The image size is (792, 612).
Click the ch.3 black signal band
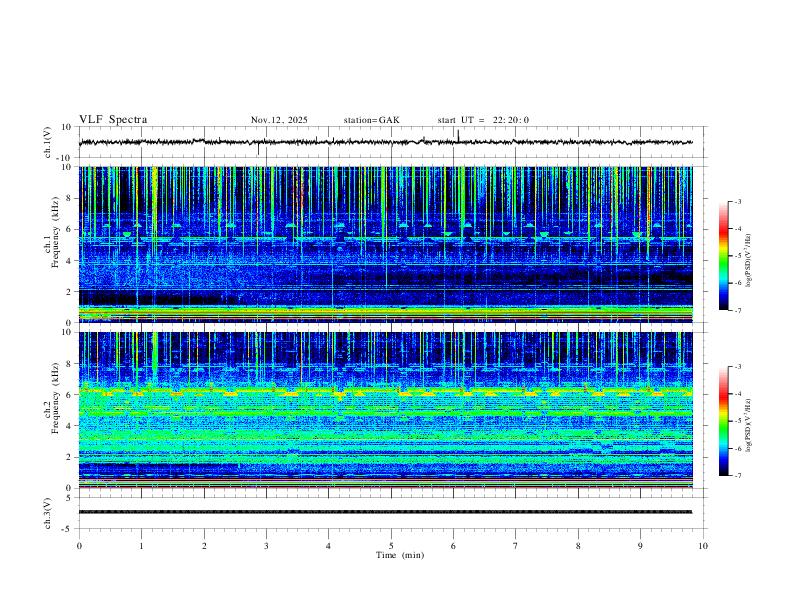click(x=385, y=512)
